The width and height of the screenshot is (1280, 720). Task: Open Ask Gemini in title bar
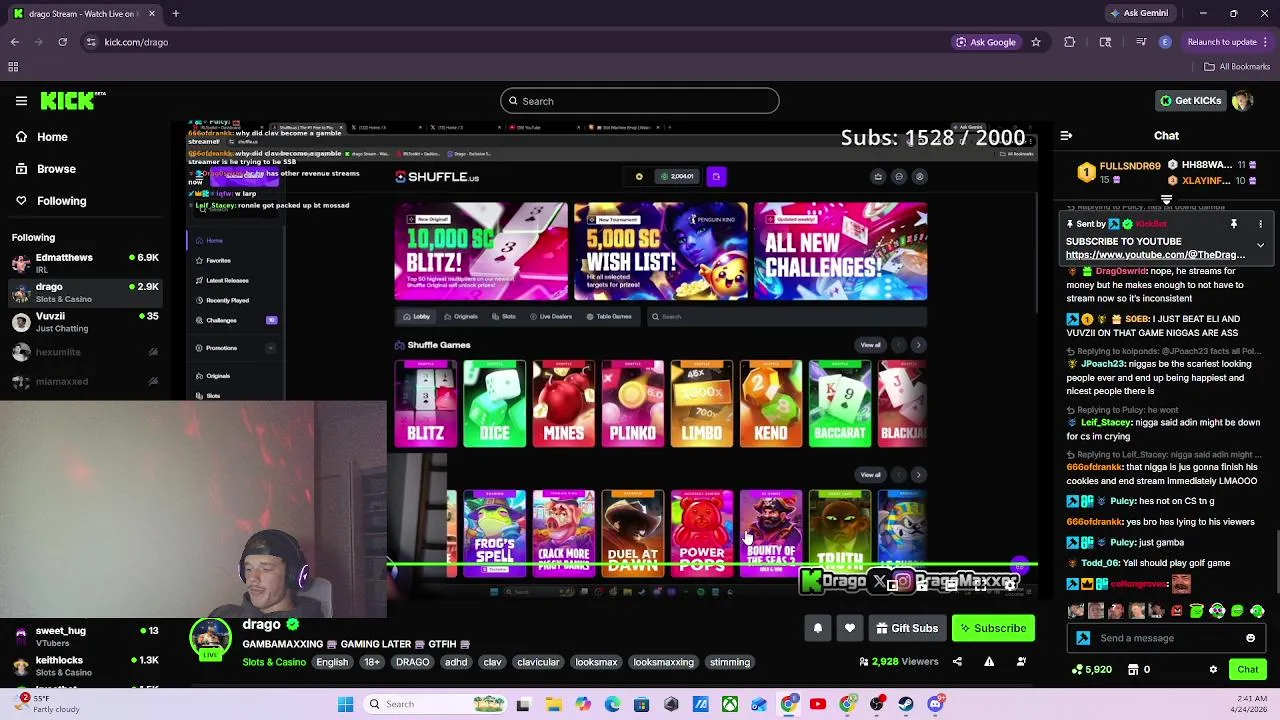pos(1138,13)
